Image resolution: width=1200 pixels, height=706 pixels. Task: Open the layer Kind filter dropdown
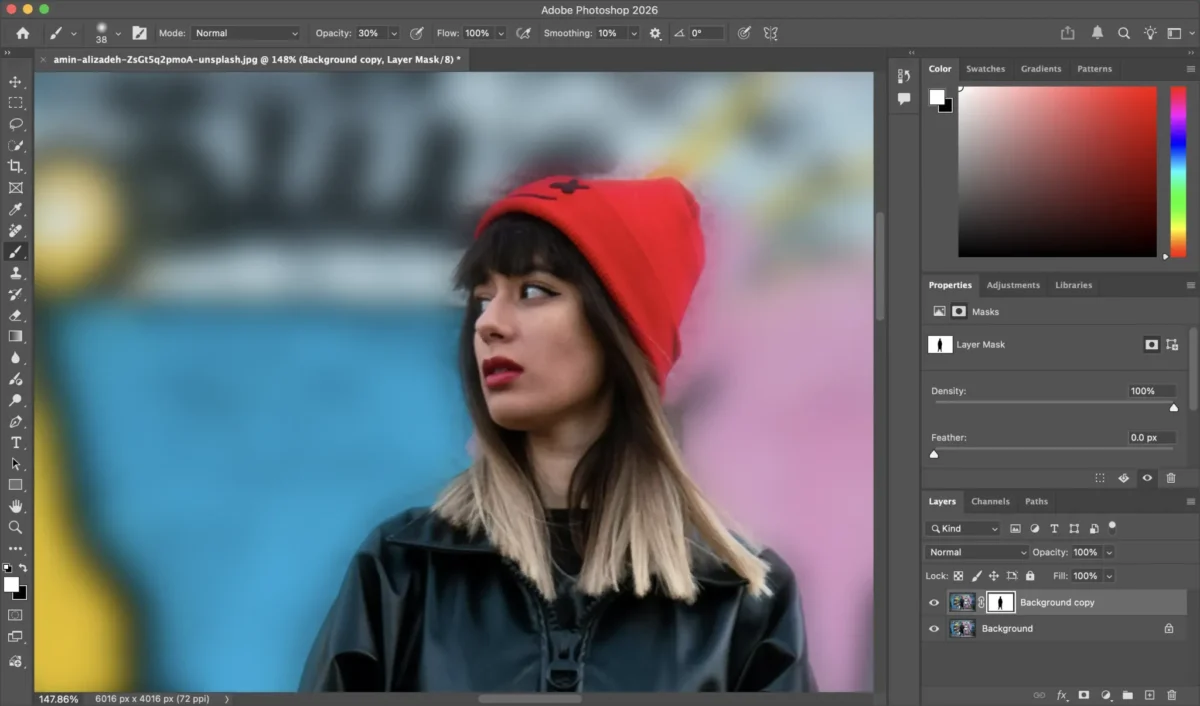(963, 528)
